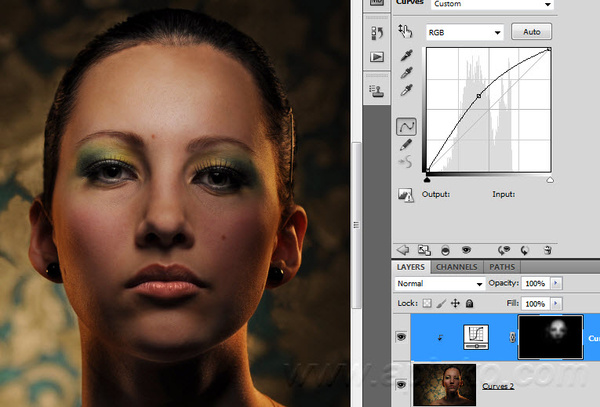Open the Curves preset Custom dropdown
This screenshot has height=407, width=600.
[x=492, y=4]
